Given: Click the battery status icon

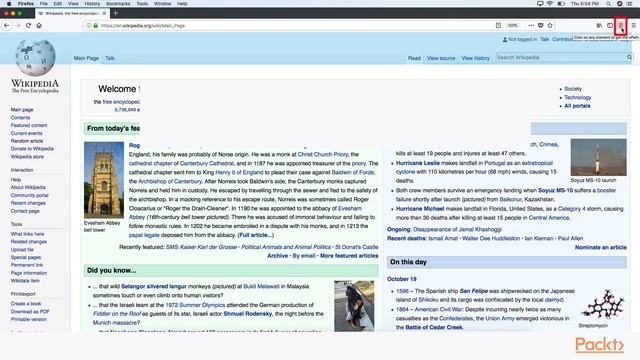Looking at the screenshot, I should click(561, 4).
